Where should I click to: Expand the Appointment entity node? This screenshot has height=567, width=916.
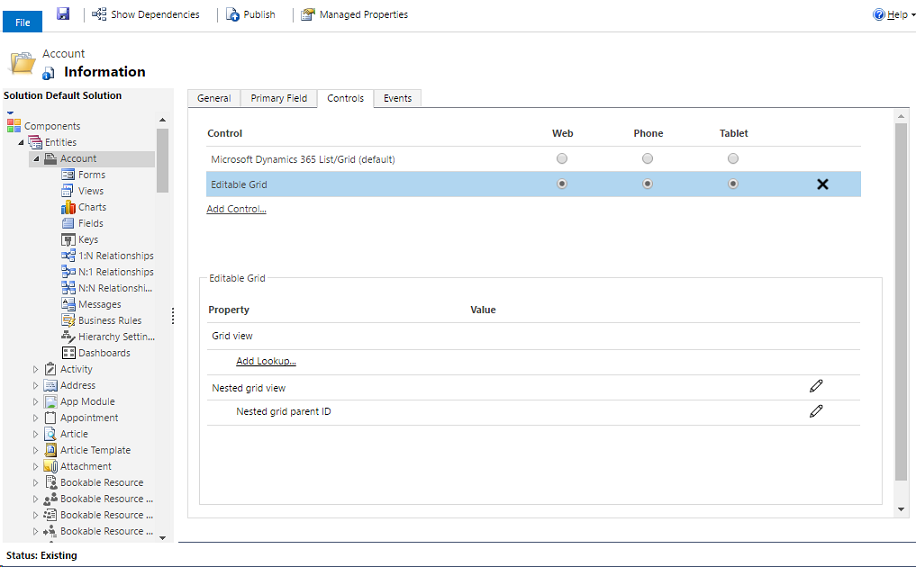36,418
